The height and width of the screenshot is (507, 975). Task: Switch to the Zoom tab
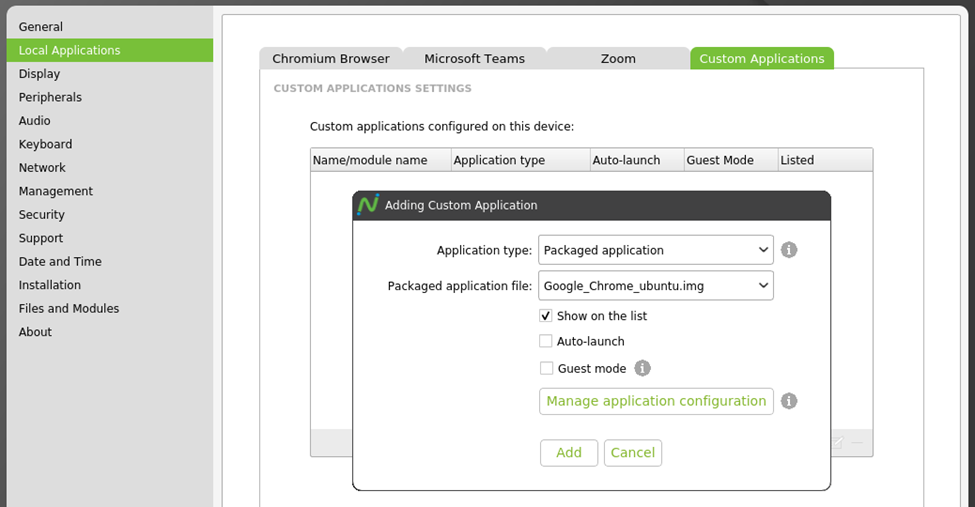click(x=618, y=58)
